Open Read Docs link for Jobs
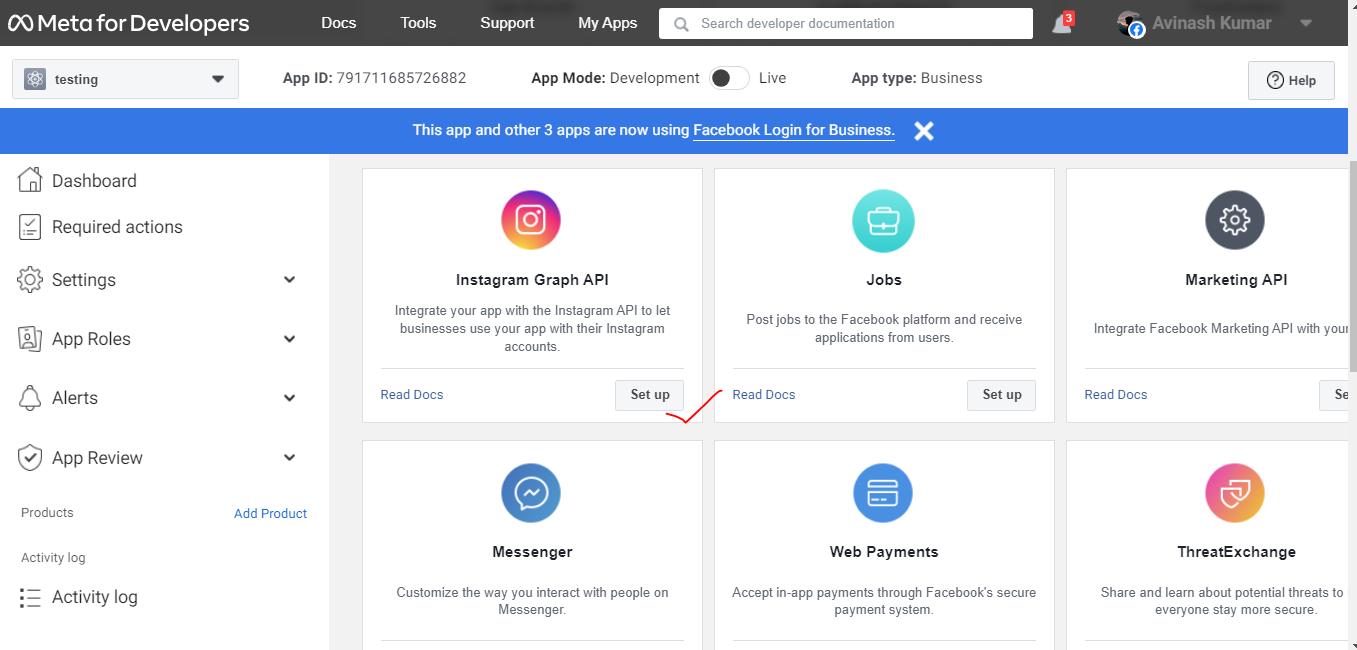This screenshot has width=1357, height=650. (x=764, y=395)
